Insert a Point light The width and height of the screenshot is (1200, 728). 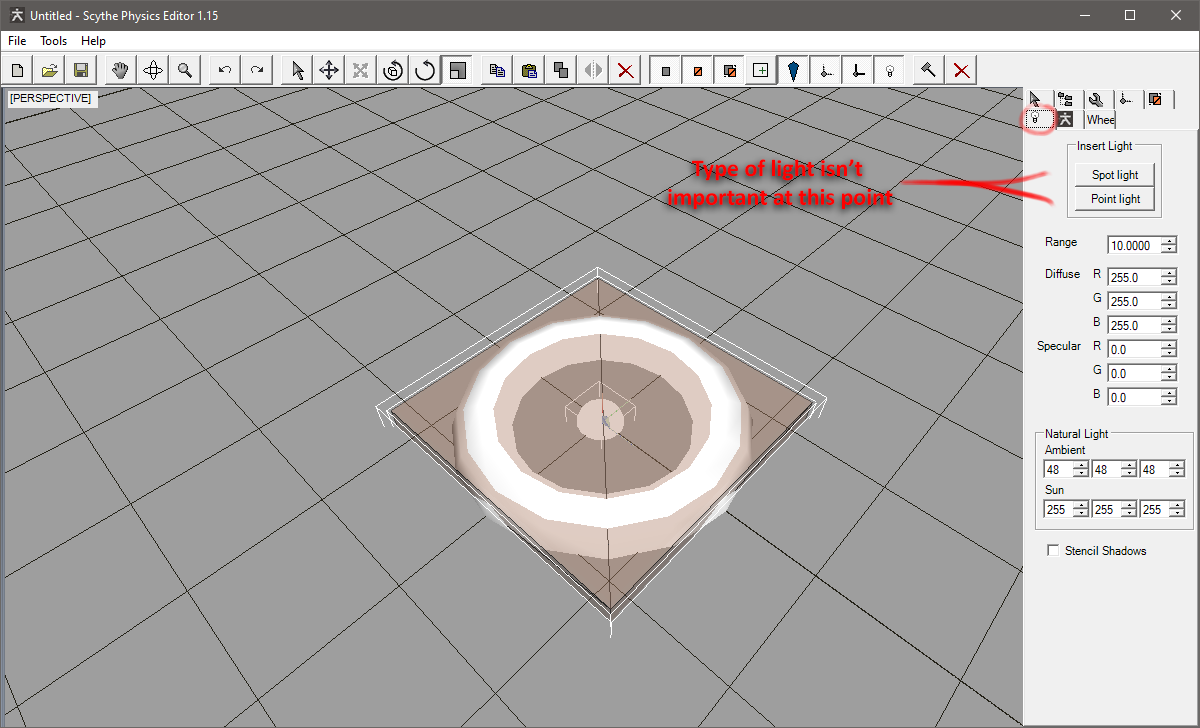click(x=1115, y=199)
